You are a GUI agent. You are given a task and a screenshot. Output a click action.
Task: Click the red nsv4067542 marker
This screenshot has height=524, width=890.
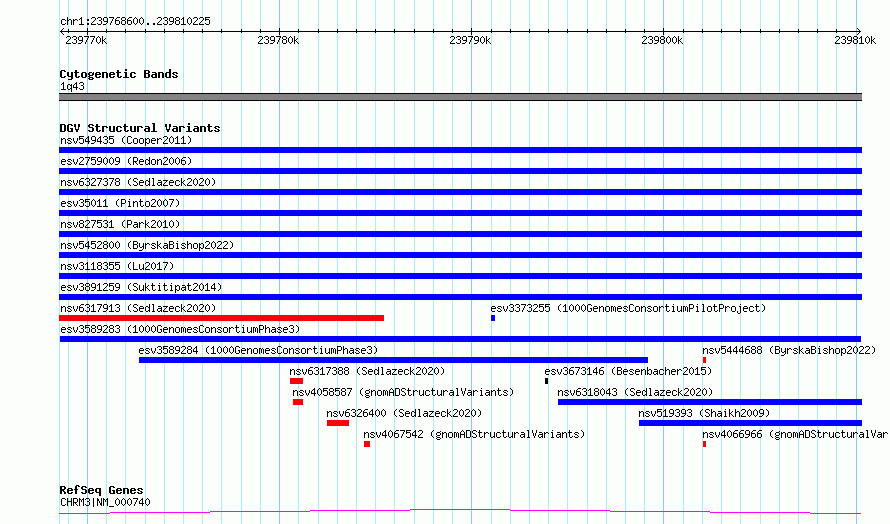click(x=367, y=444)
